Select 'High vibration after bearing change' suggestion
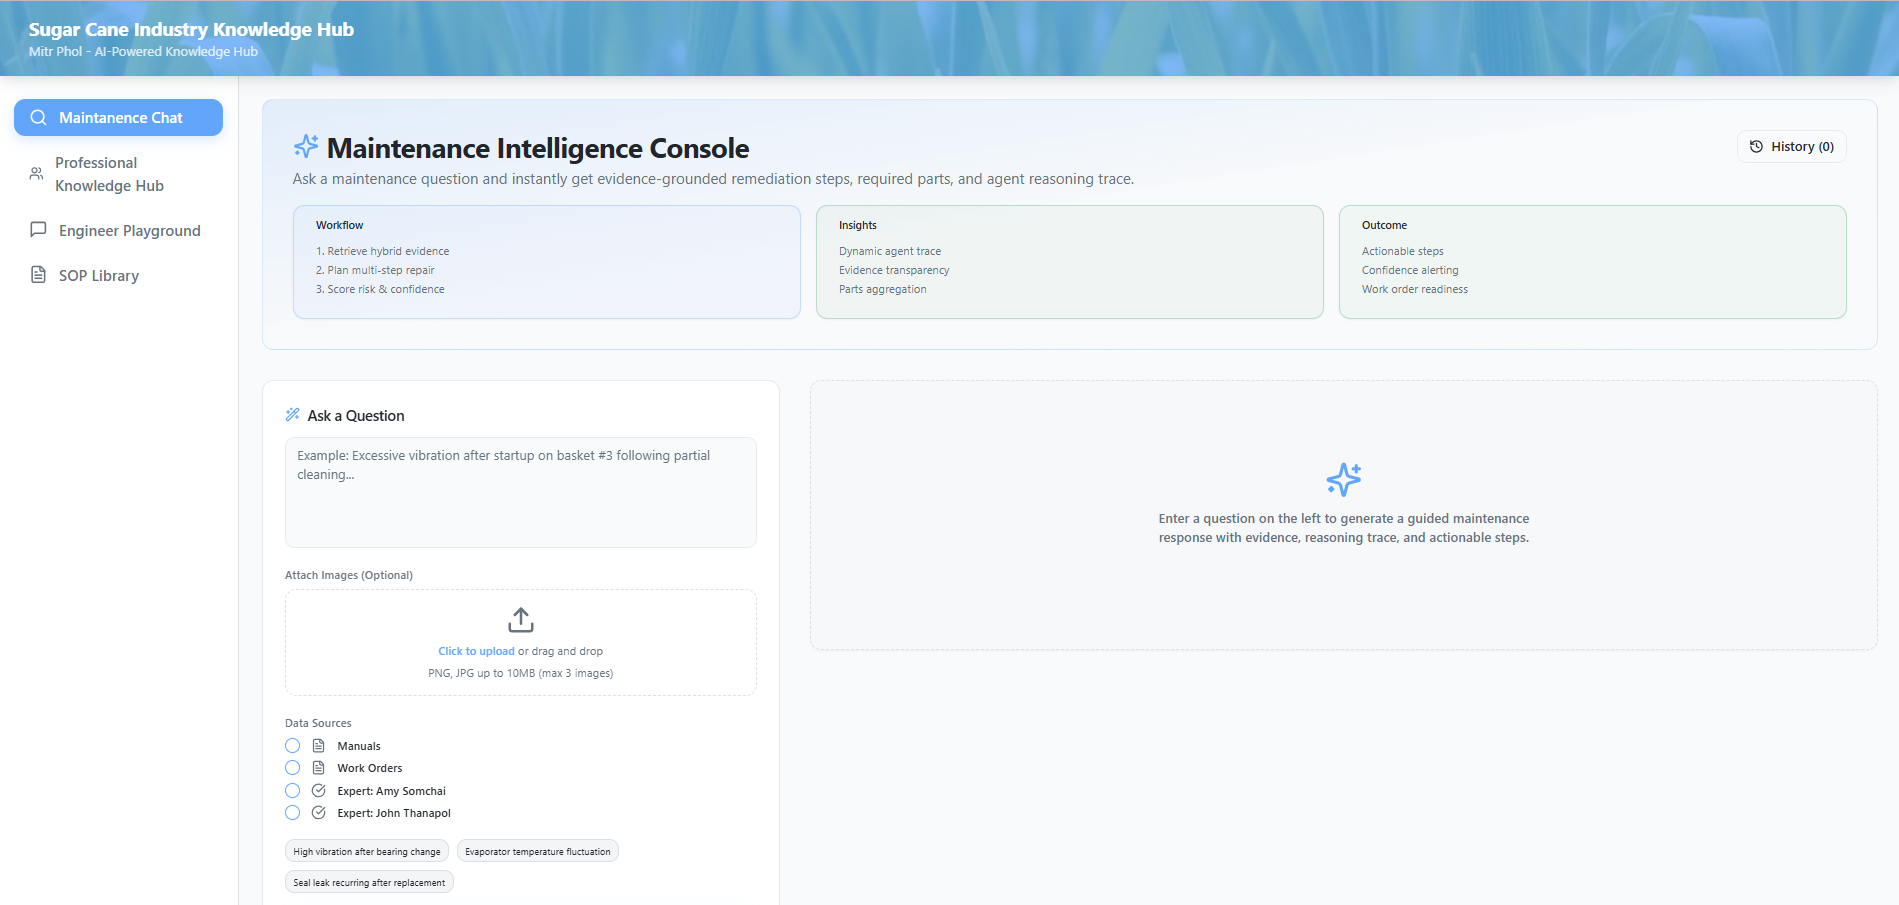The width and height of the screenshot is (1899, 905). pyautogui.click(x=367, y=851)
